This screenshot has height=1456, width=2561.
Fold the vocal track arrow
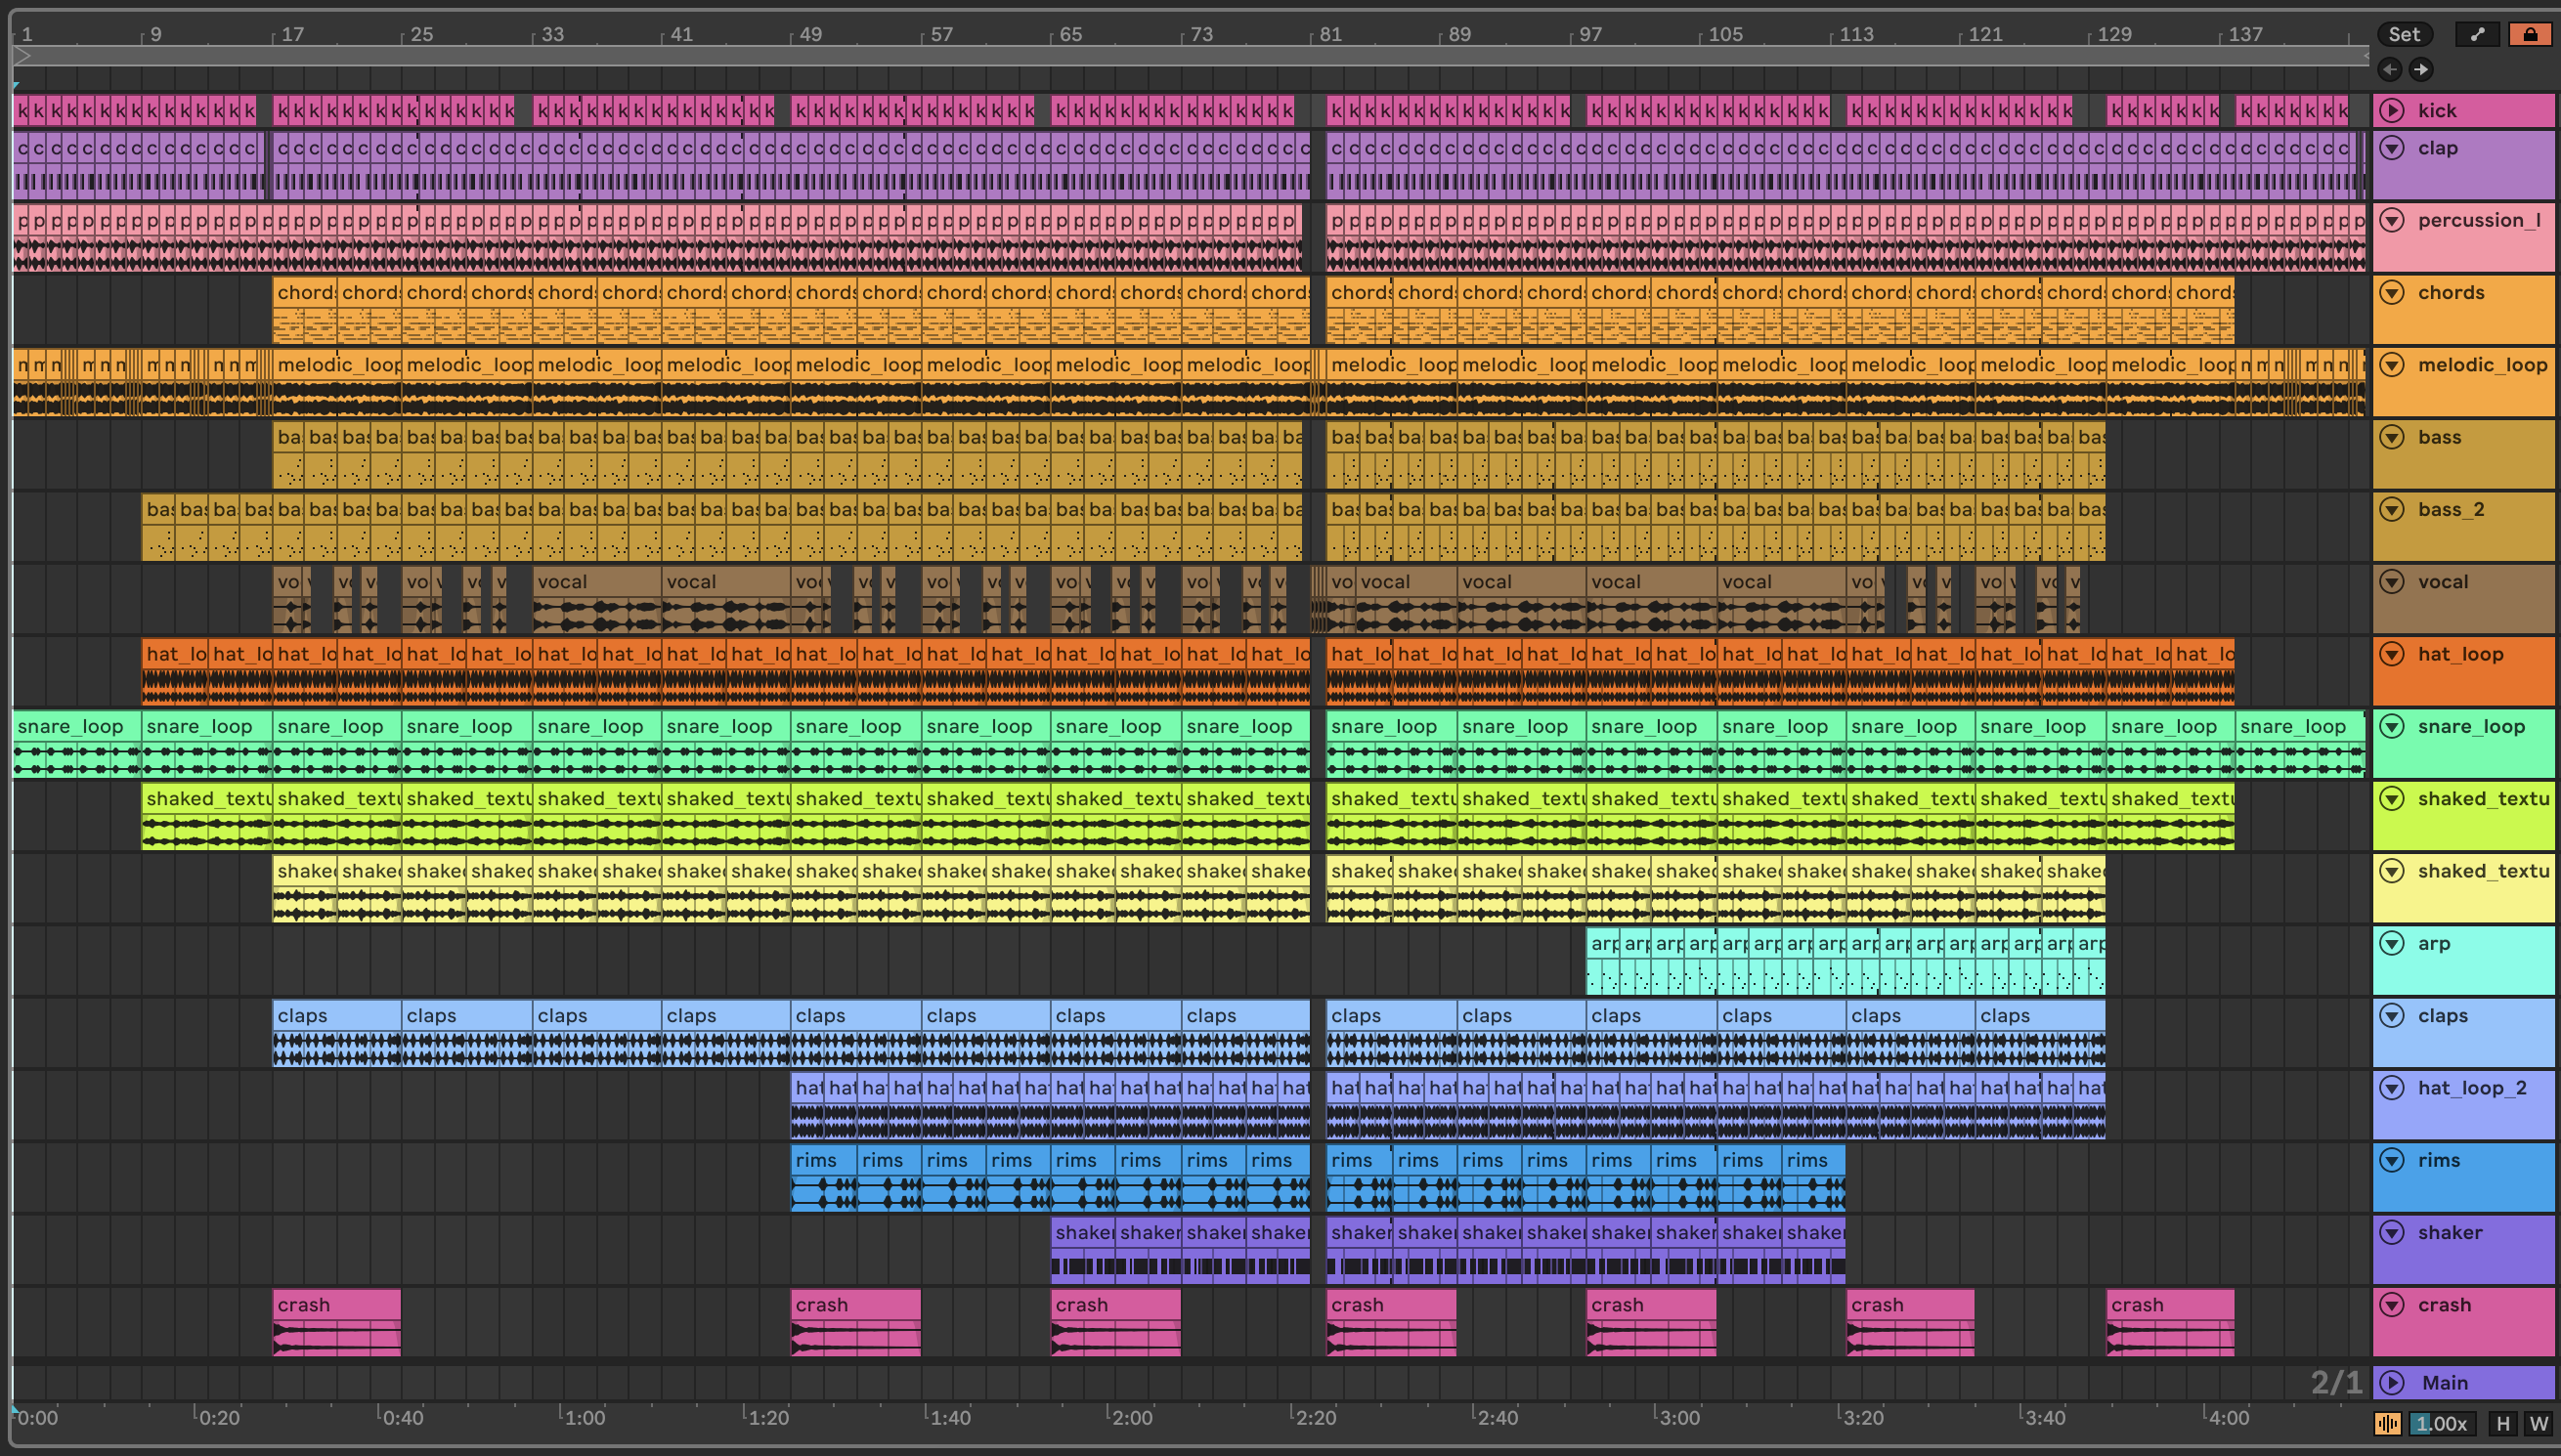(2391, 581)
